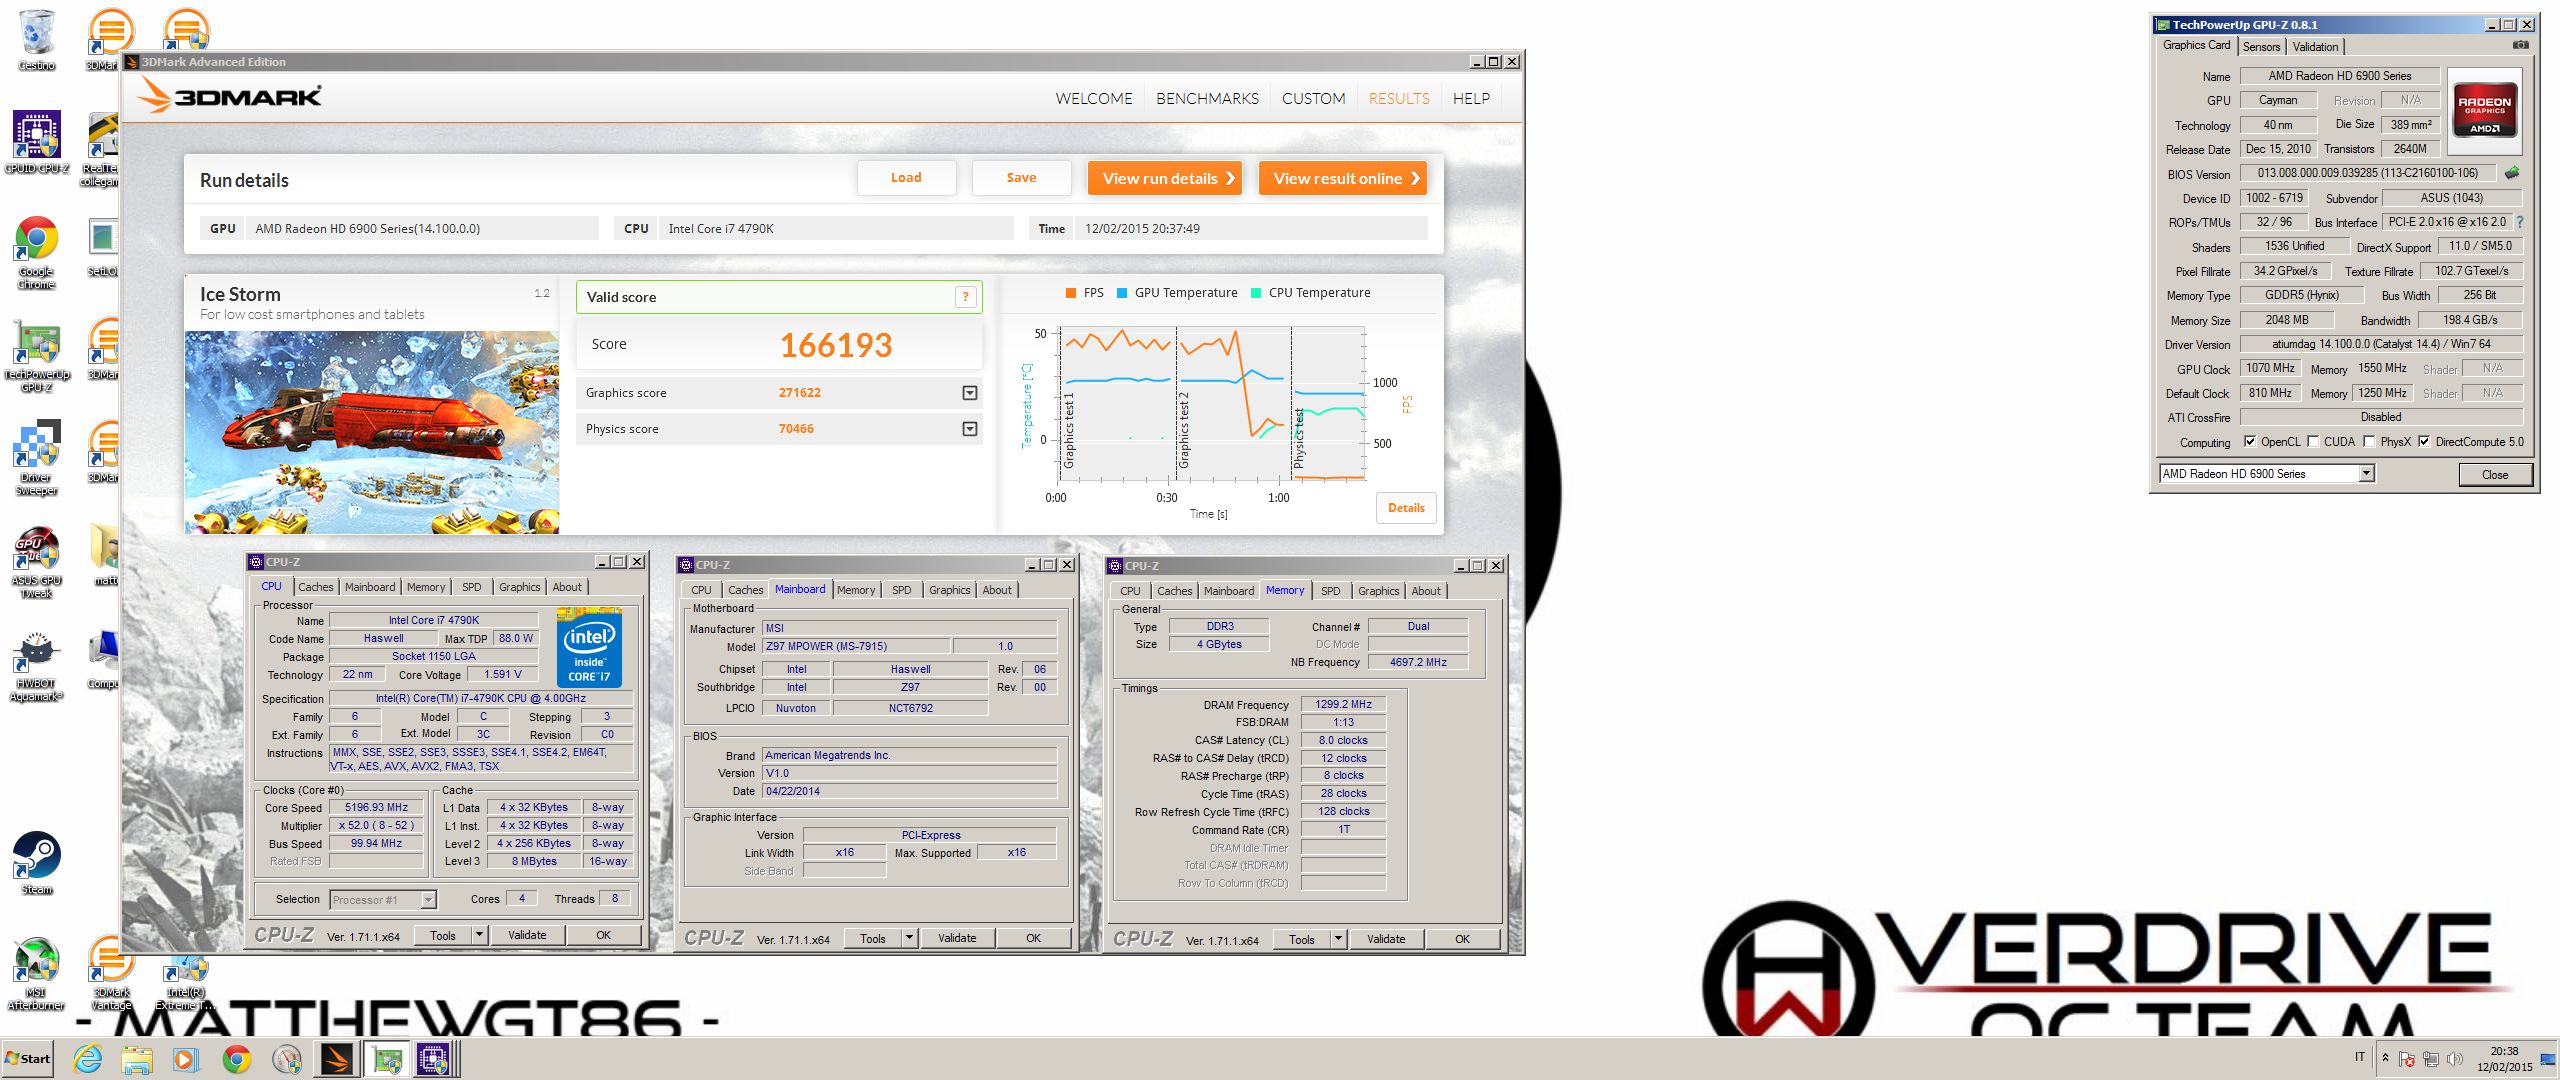
Task: Open the SPD tab in CPU-Z Memory window
Action: [1330, 591]
